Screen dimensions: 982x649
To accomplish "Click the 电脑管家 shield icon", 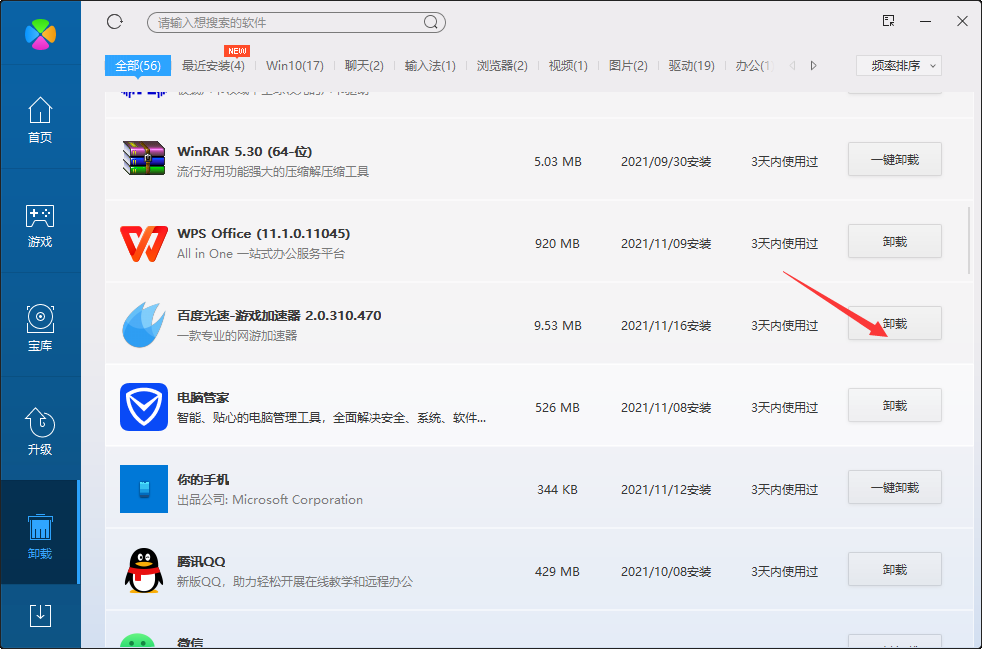I will 144,407.
